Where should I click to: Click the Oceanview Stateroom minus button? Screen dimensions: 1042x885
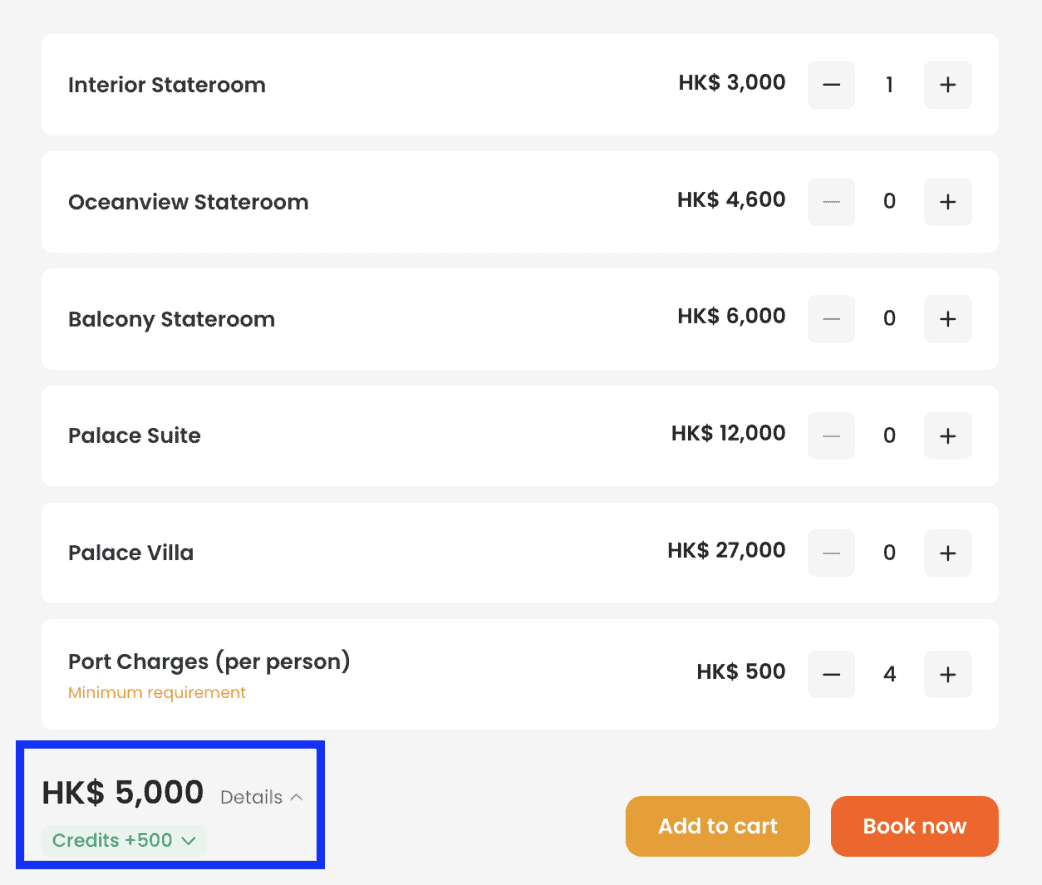point(831,202)
